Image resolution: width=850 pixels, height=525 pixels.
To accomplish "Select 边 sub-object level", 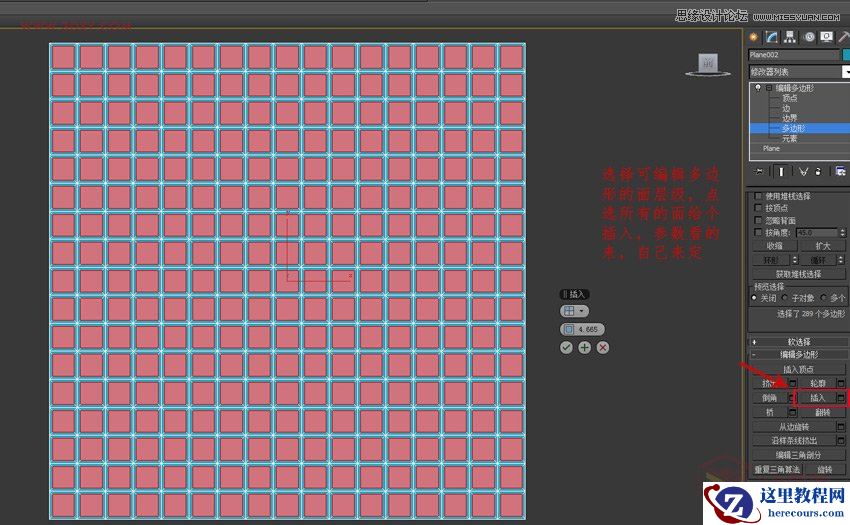I will tap(786, 108).
